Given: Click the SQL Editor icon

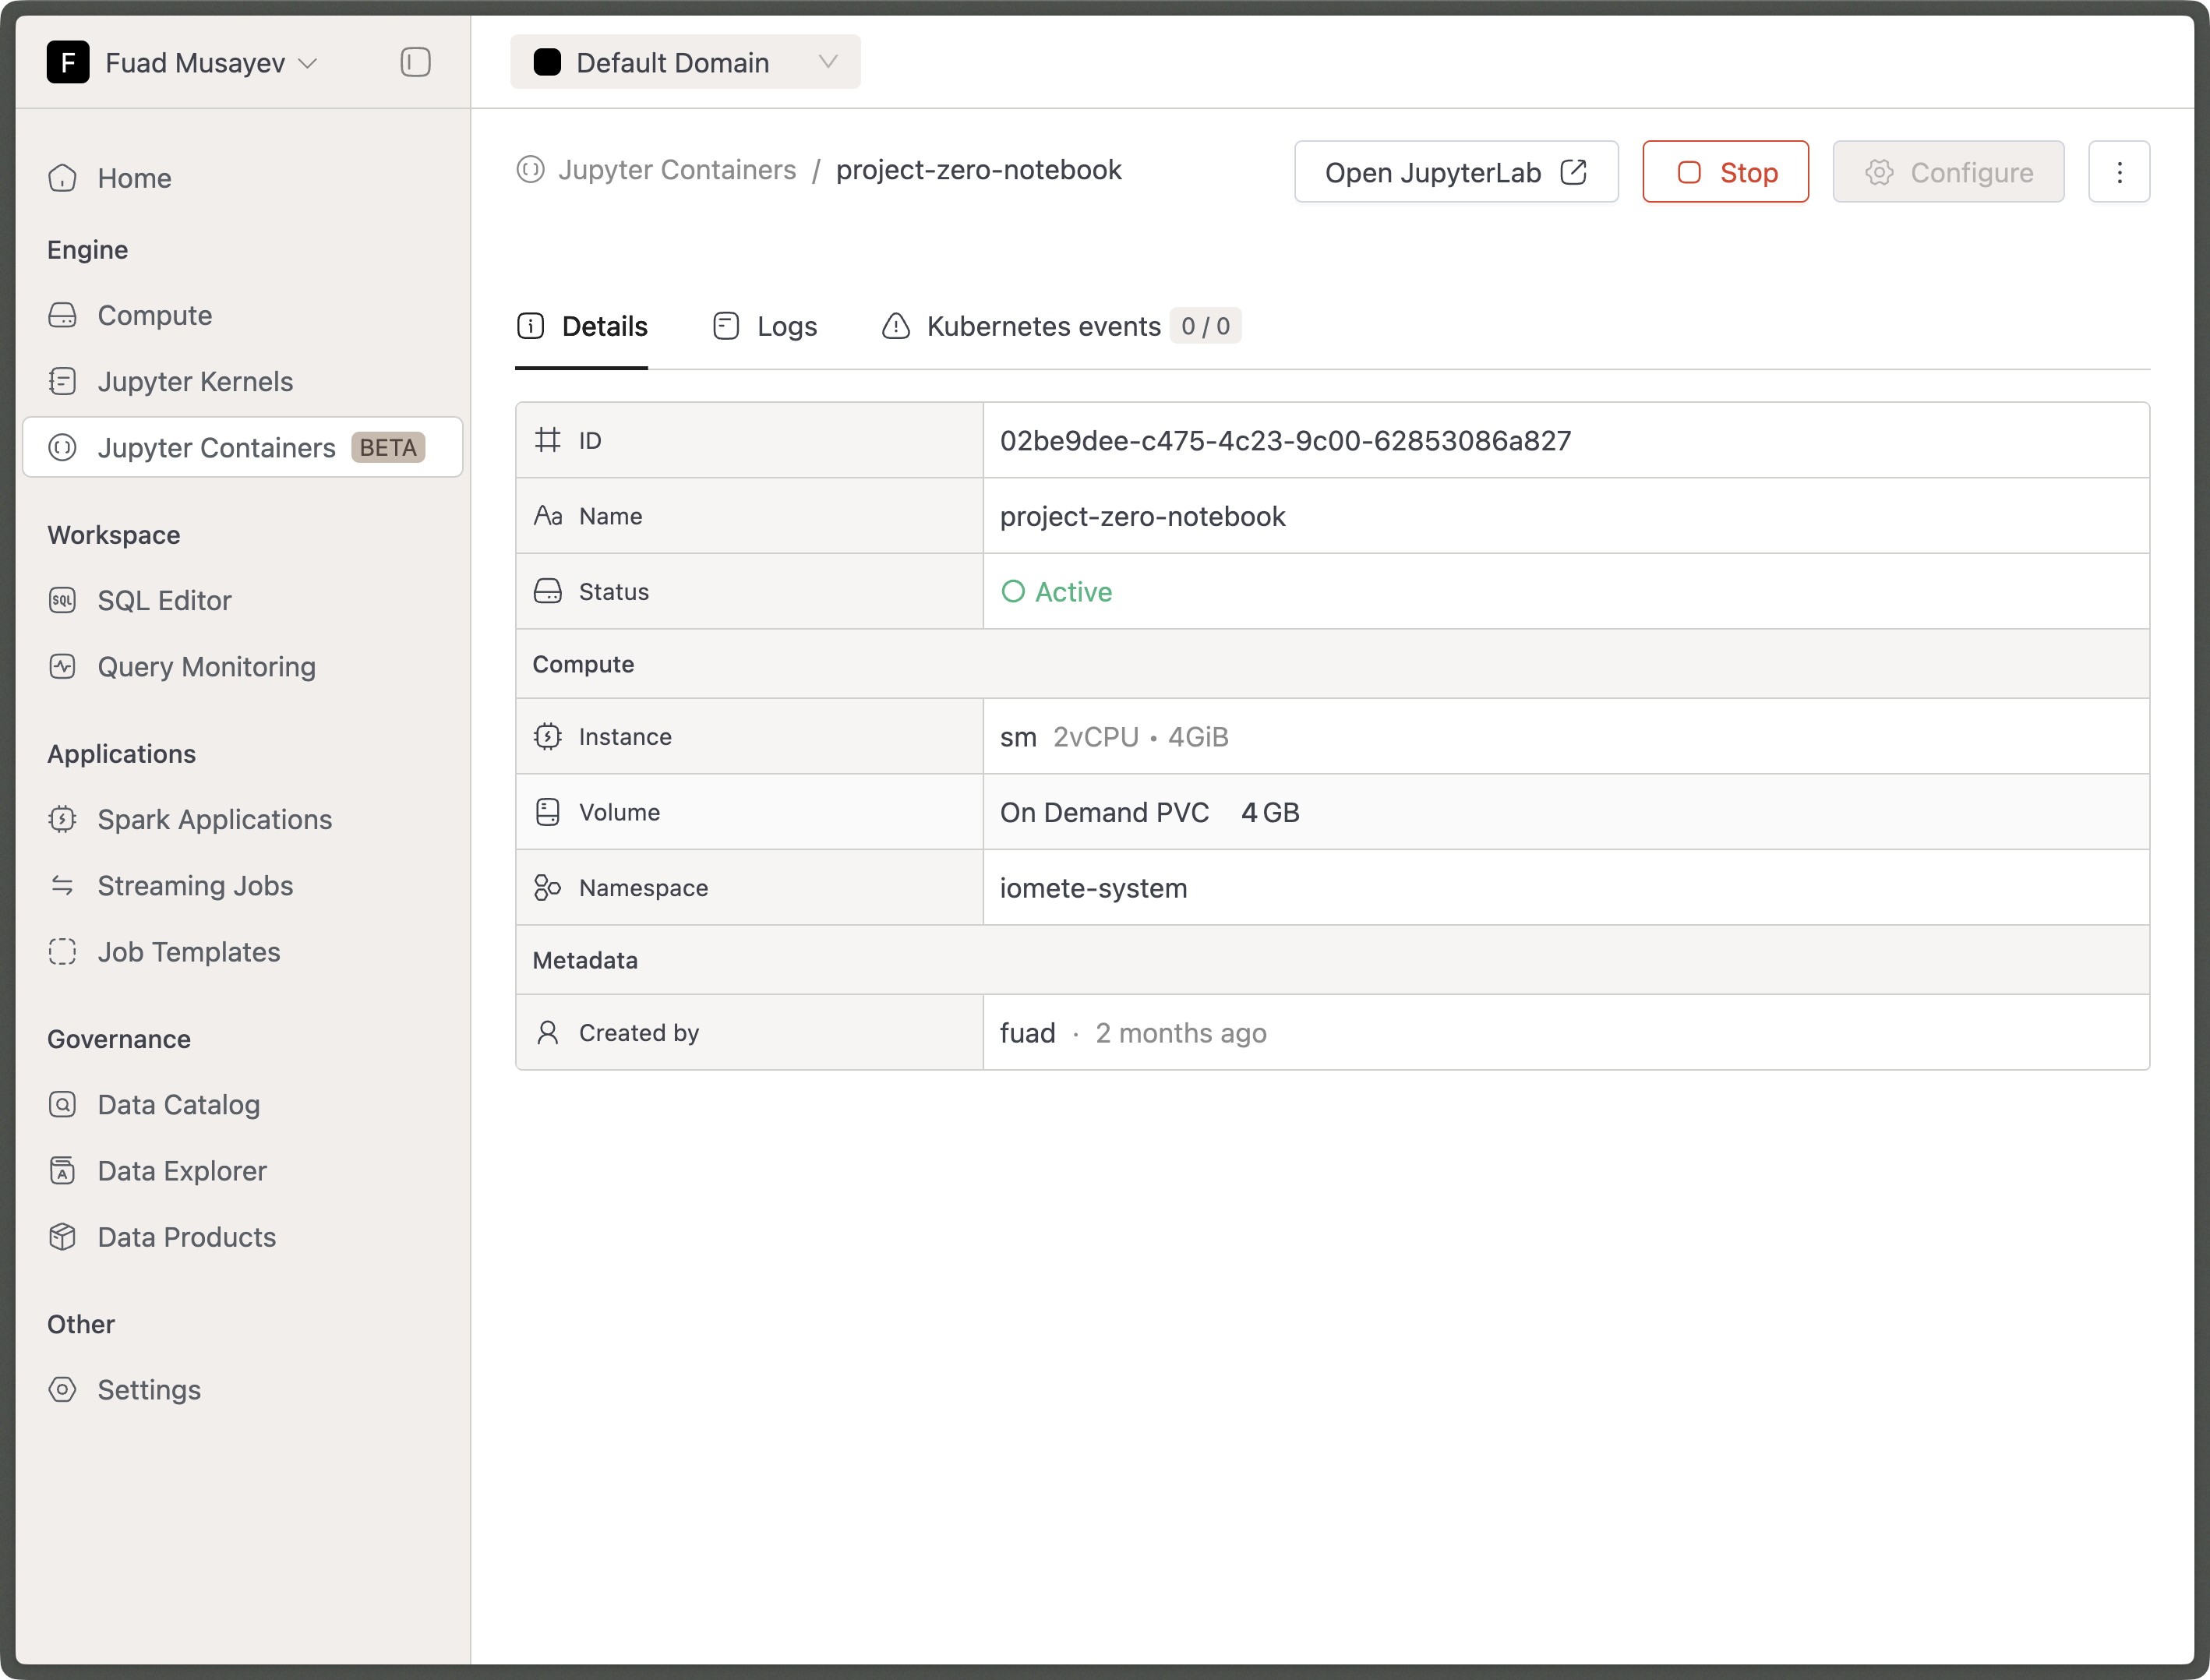Looking at the screenshot, I should click(x=62, y=600).
